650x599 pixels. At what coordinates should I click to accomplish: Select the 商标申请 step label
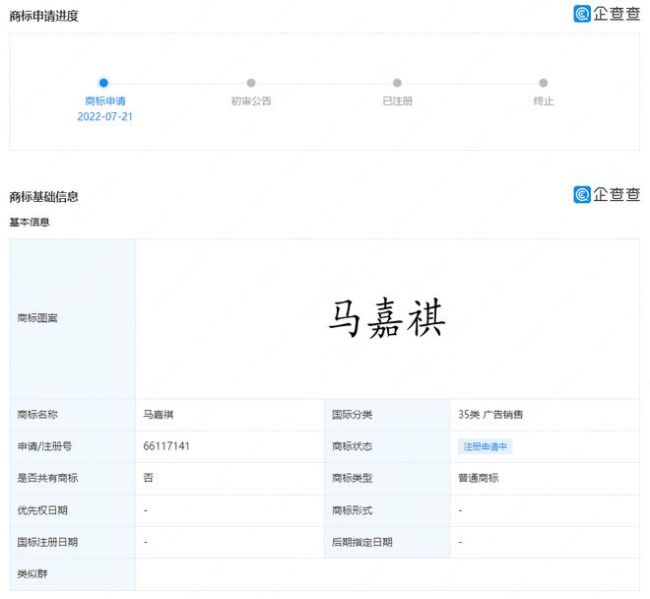pyautogui.click(x=105, y=101)
